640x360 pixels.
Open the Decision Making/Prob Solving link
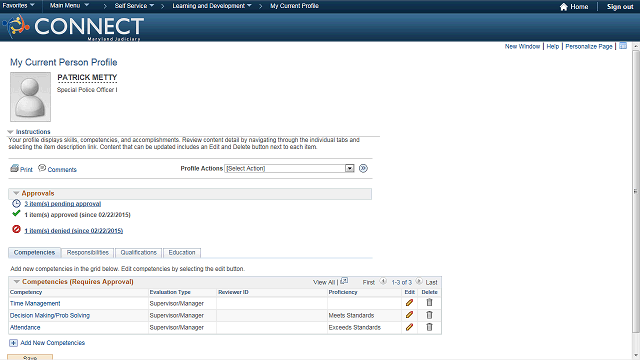pos(50,316)
